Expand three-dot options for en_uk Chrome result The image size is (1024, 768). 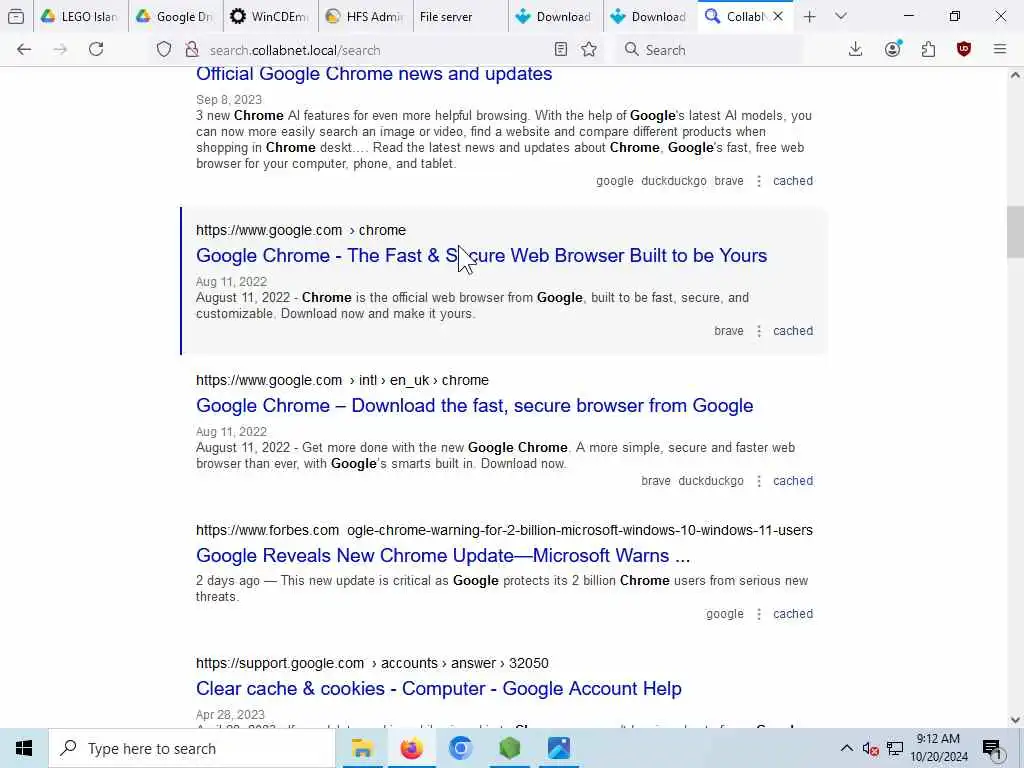coord(759,481)
